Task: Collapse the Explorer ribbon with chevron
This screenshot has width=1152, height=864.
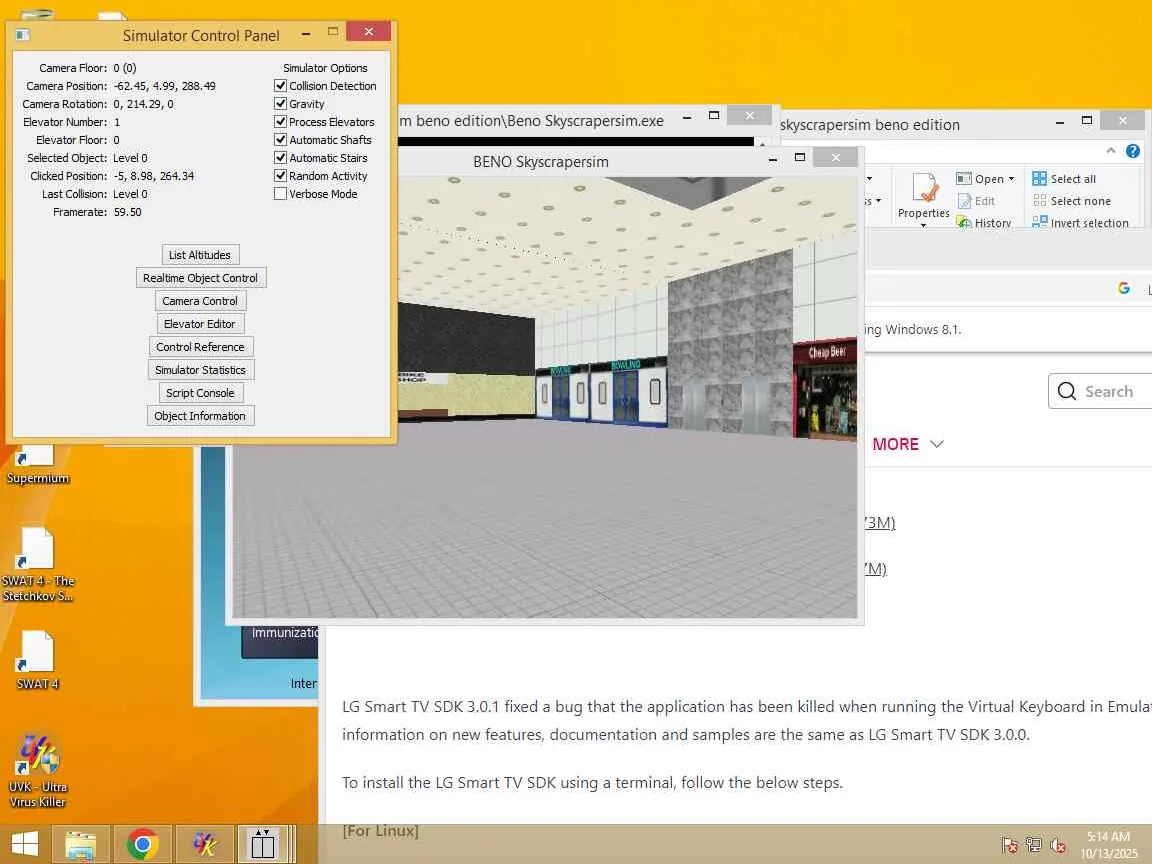Action: [x=1111, y=151]
